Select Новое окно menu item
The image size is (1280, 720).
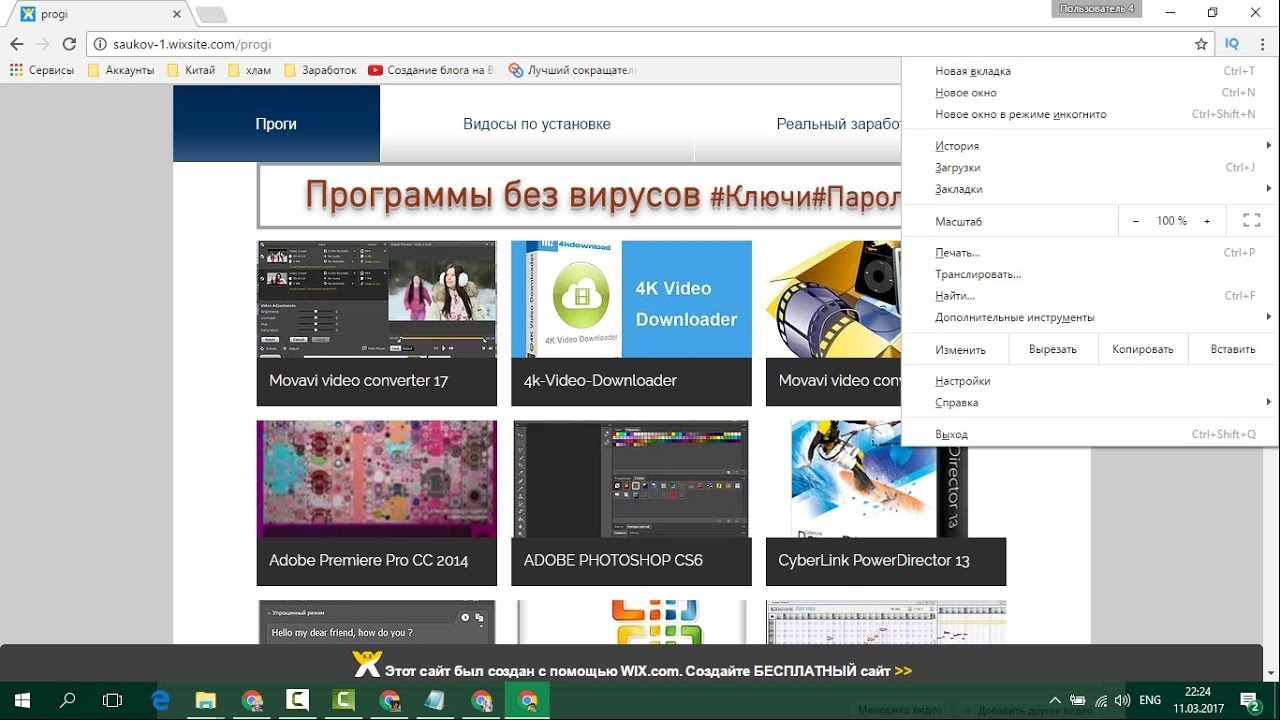pos(1090,93)
